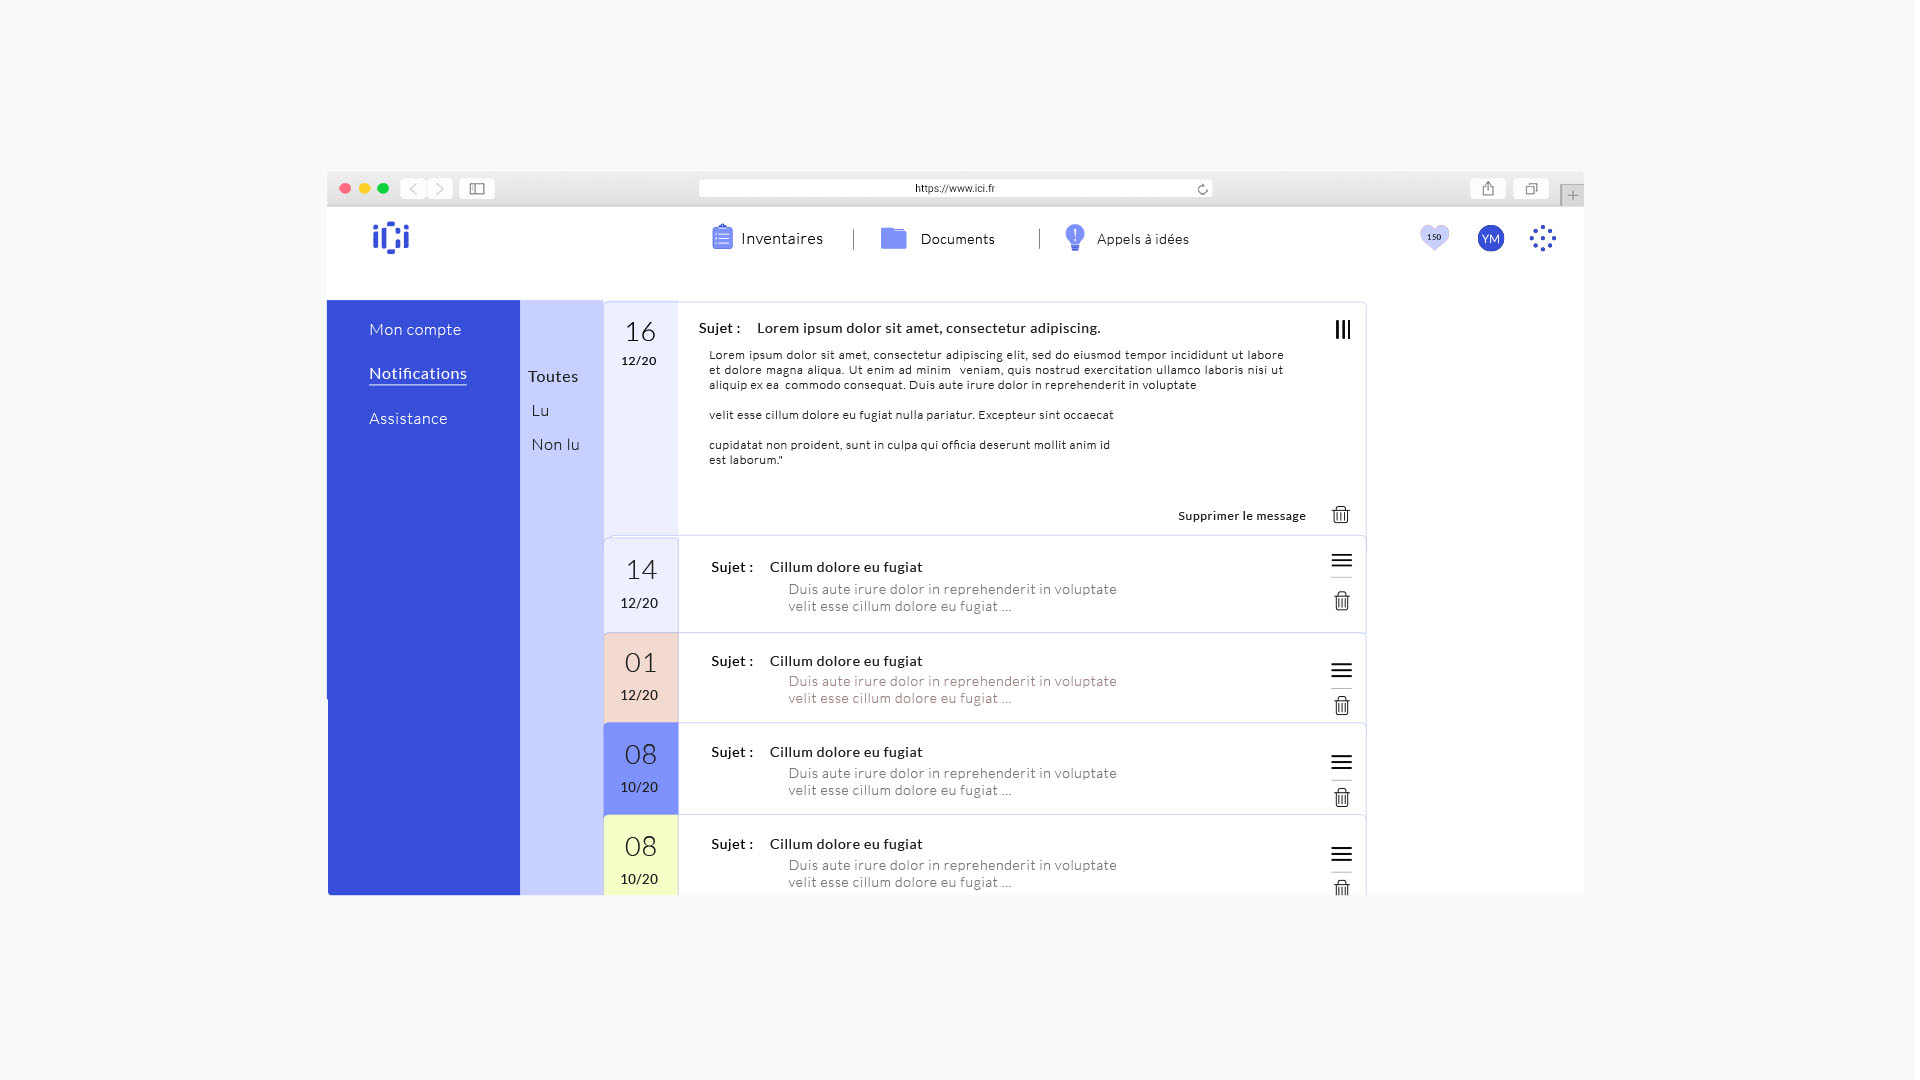Viewport: 1920px width, 1080px height.
Task: Click the 14 12/20 date tile
Action: [641, 585]
